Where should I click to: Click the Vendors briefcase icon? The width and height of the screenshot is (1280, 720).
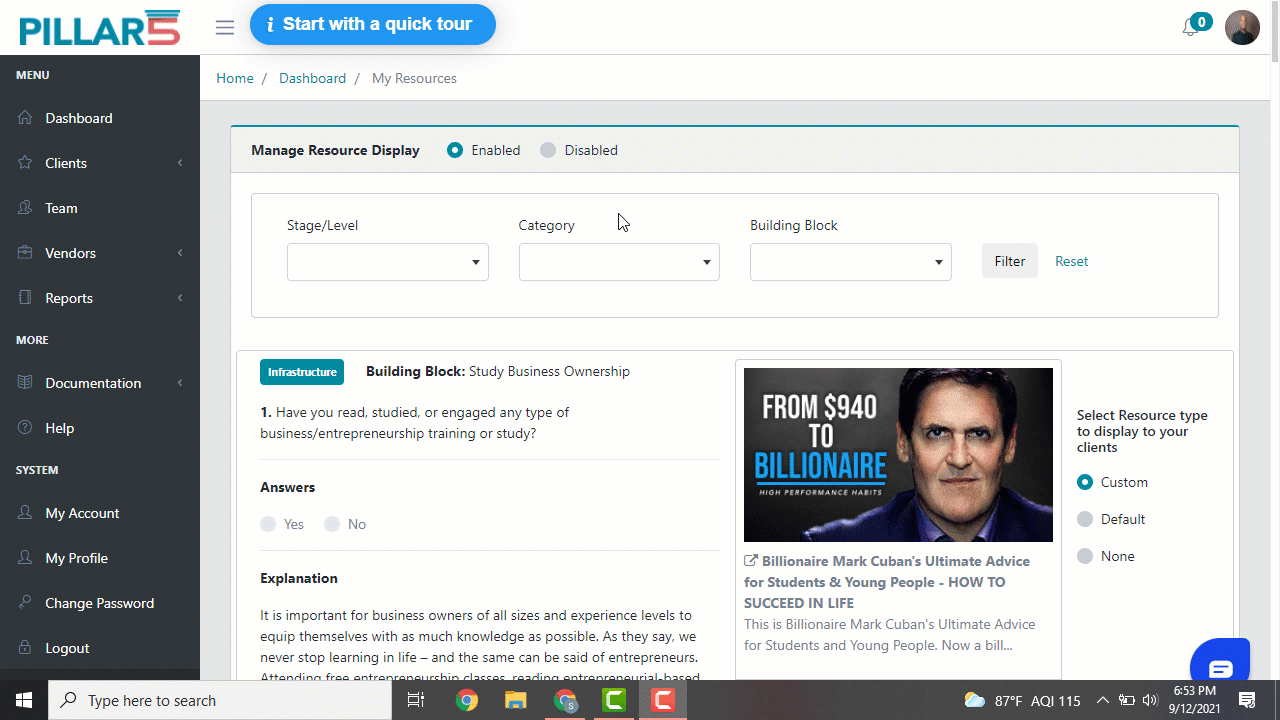coord(25,253)
